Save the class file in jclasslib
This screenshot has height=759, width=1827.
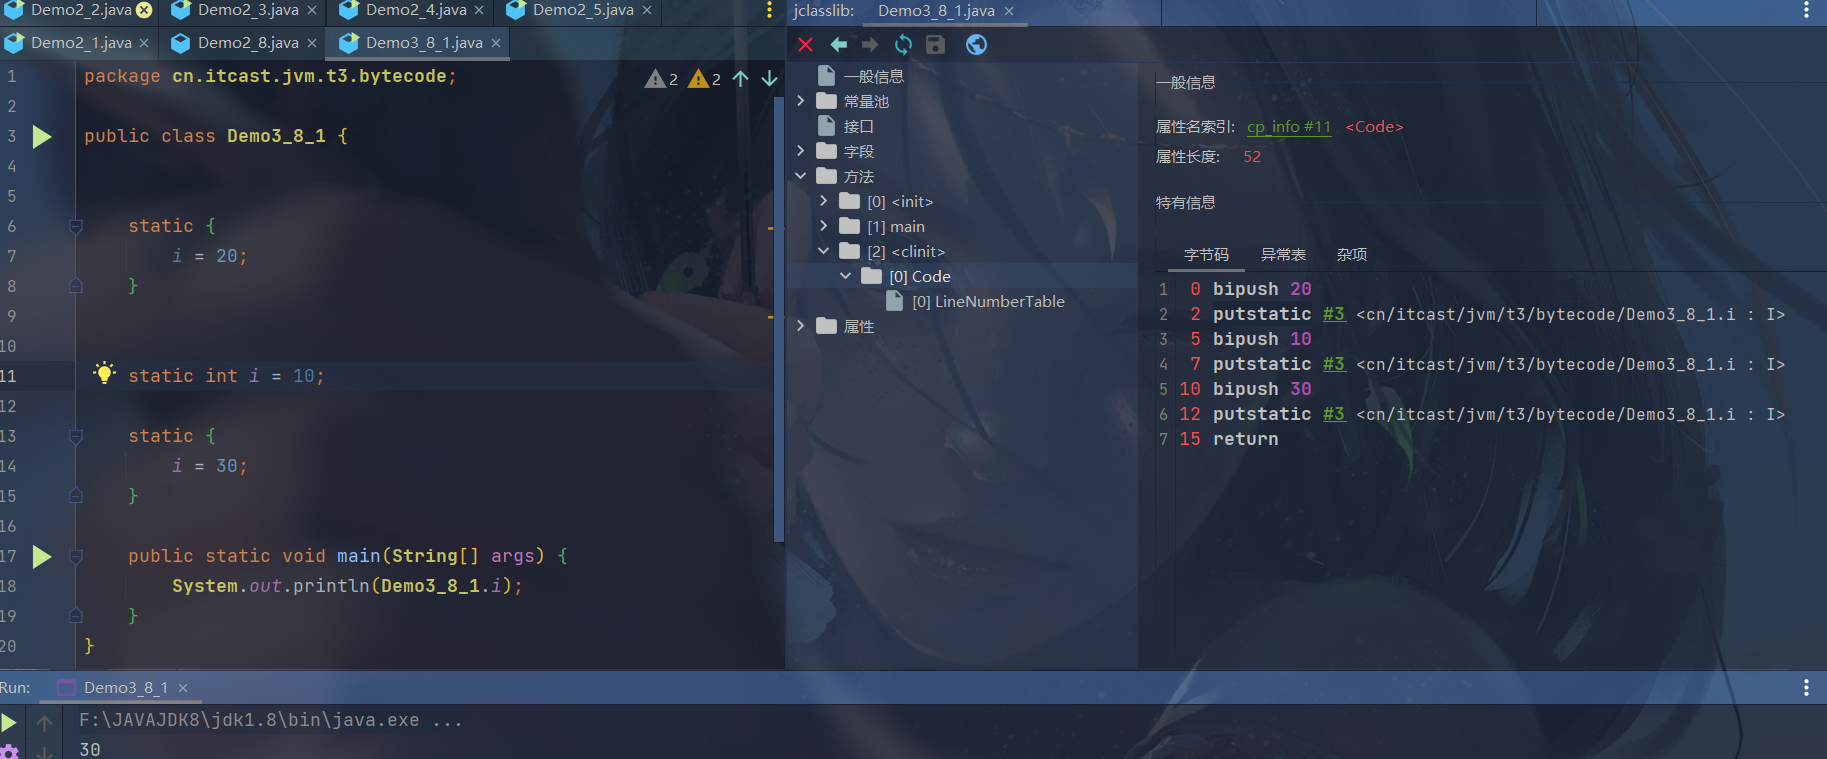(935, 44)
